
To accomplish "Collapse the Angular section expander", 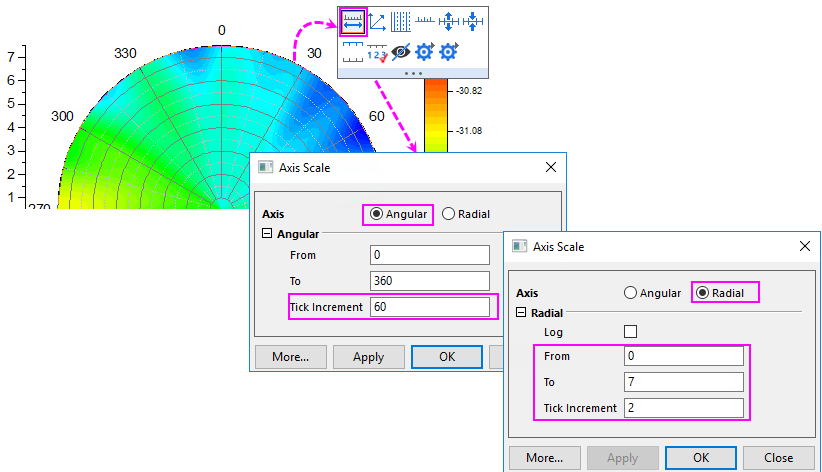I will tap(267, 234).
